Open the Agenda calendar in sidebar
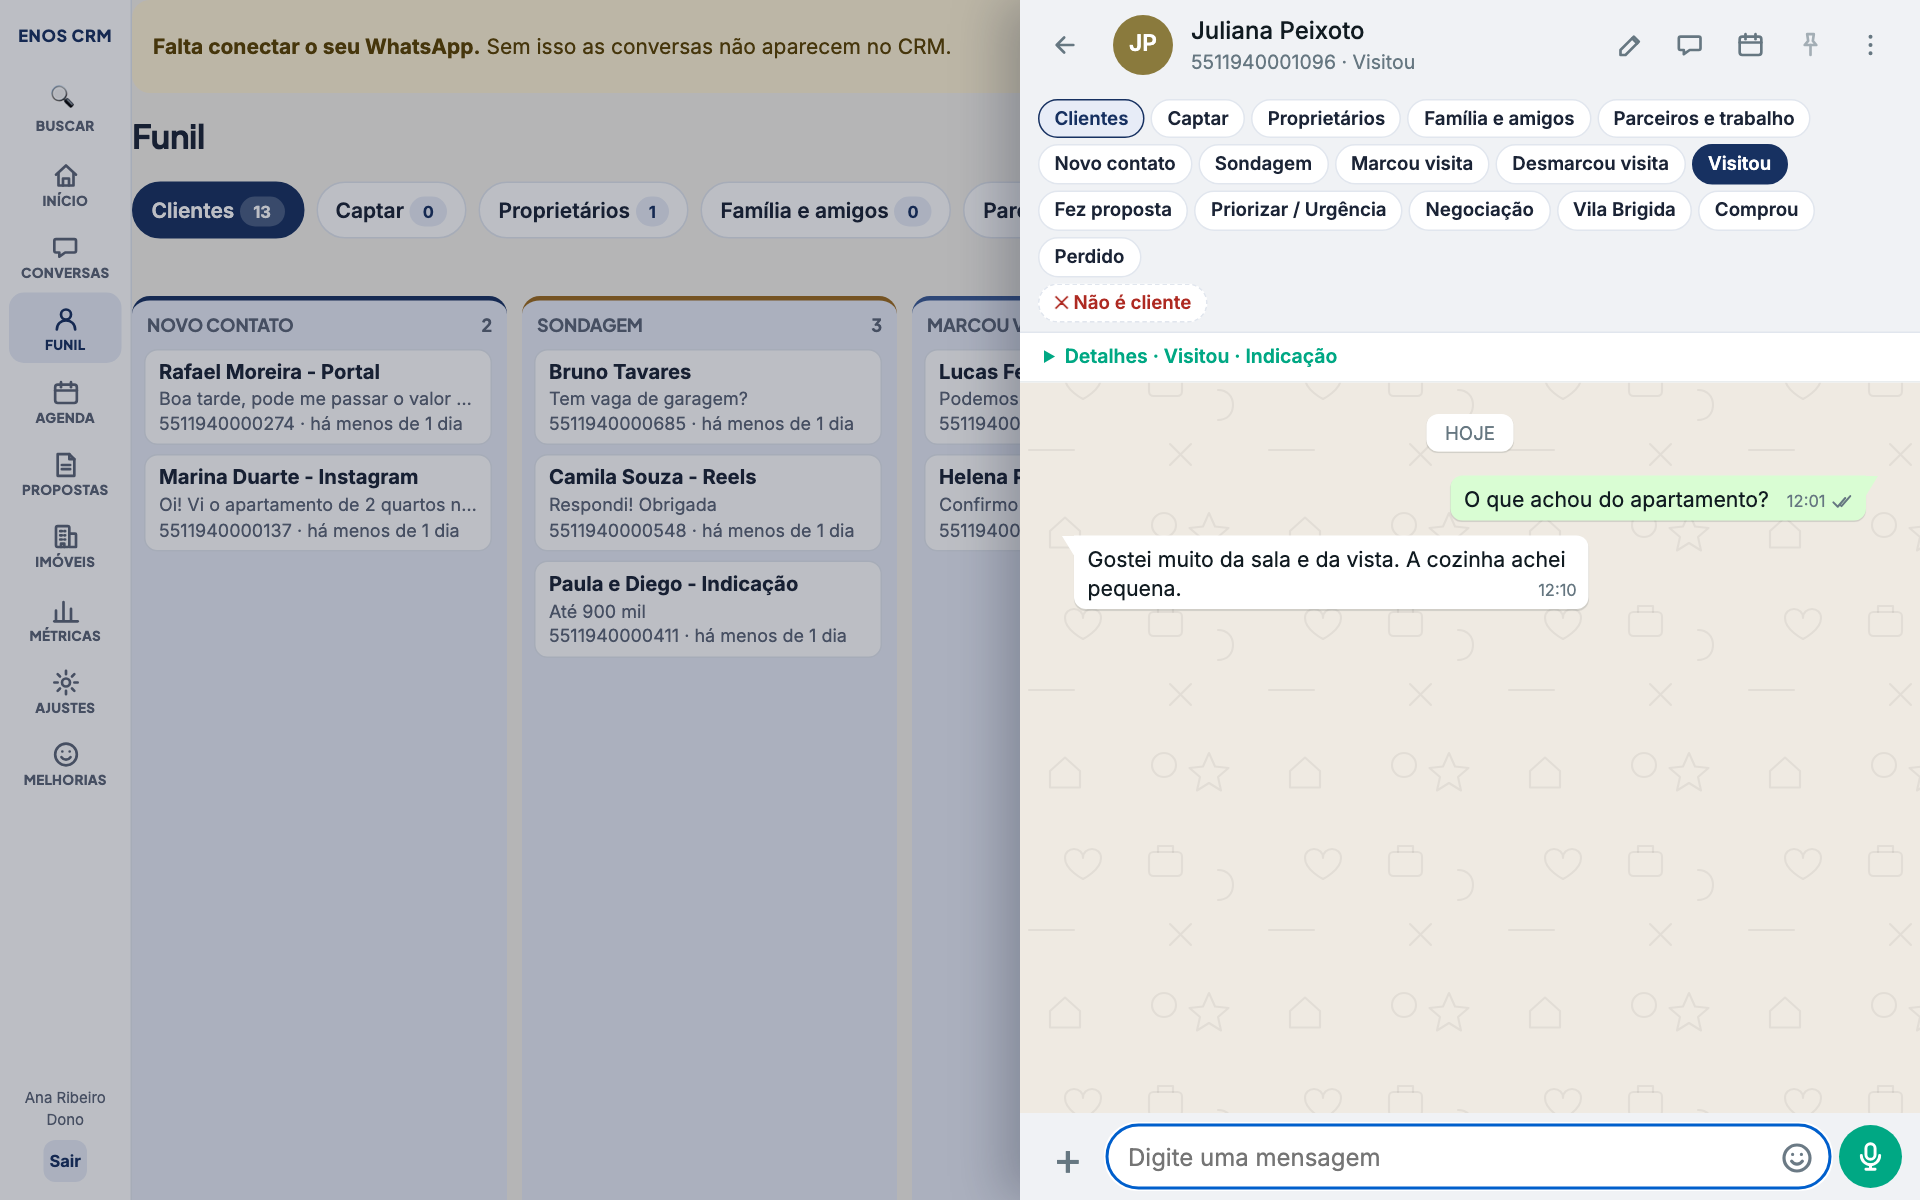The height and width of the screenshot is (1200, 1920). [65, 402]
